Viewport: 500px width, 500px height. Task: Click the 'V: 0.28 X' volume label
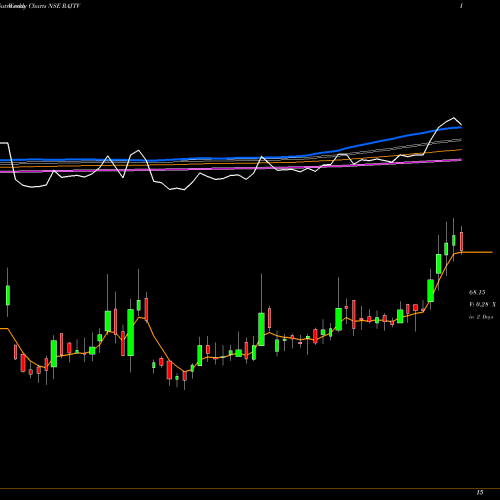(x=482, y=304)
